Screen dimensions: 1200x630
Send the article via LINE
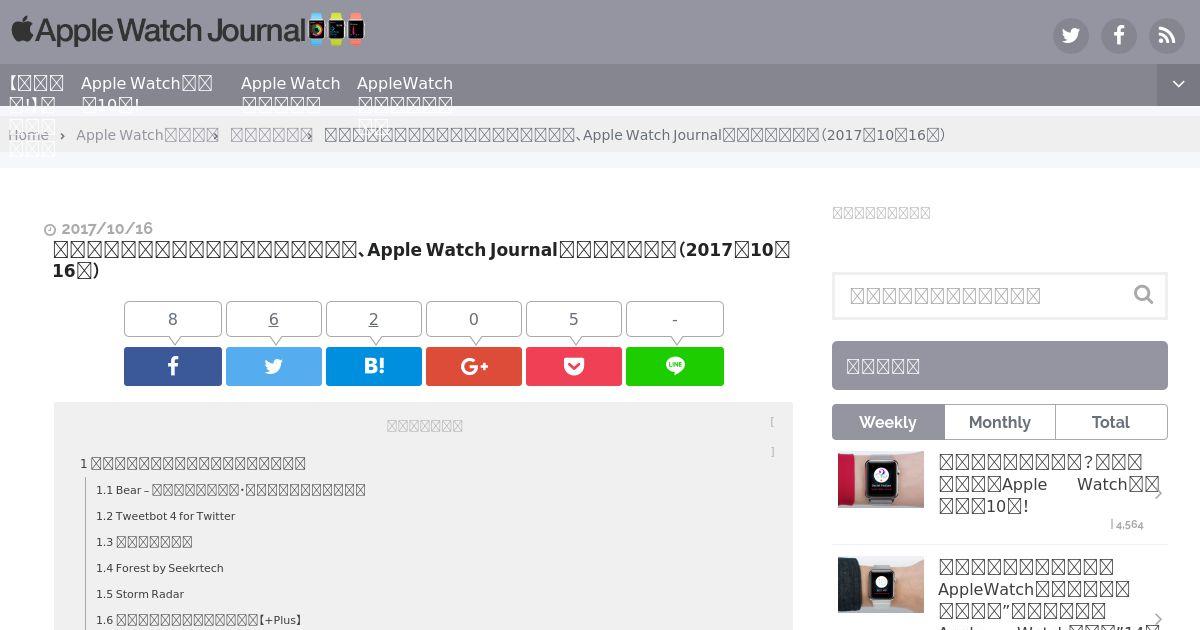[x=675, y=366]
